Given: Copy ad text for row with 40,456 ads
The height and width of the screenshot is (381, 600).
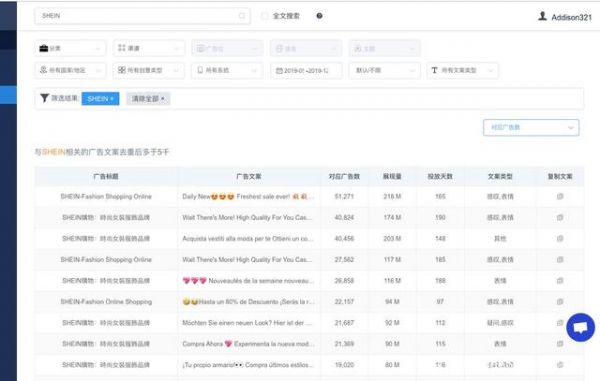Looking at the screenshot, I should 560,238.
